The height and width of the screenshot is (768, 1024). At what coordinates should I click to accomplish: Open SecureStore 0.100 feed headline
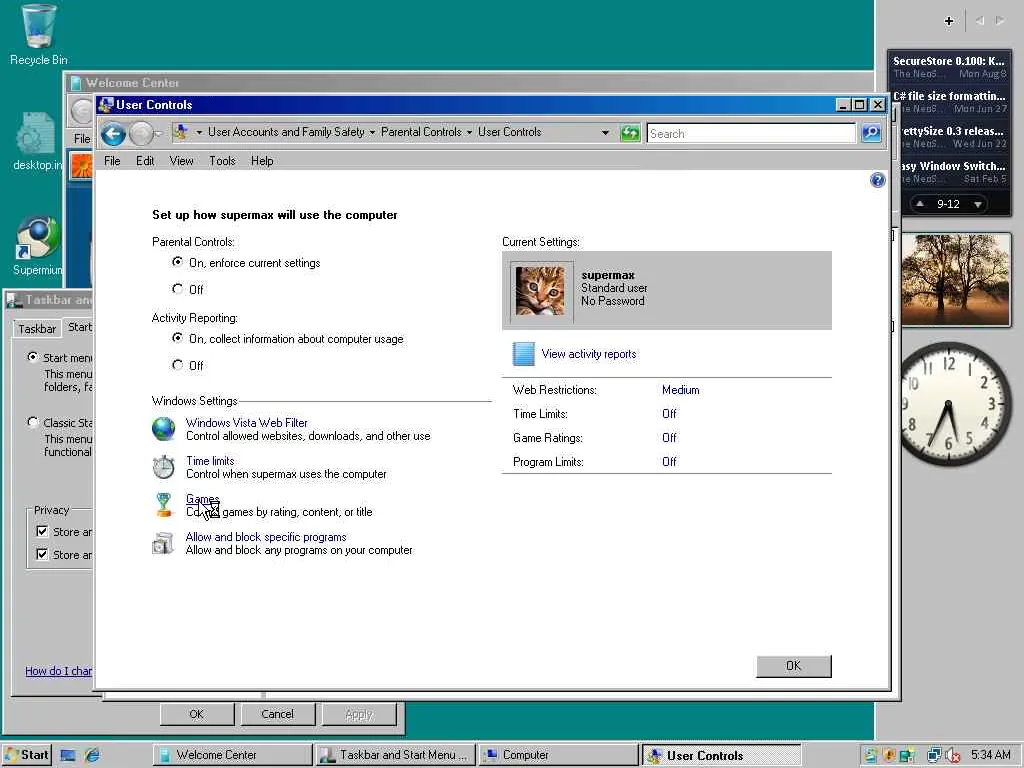tap(949, 61)
